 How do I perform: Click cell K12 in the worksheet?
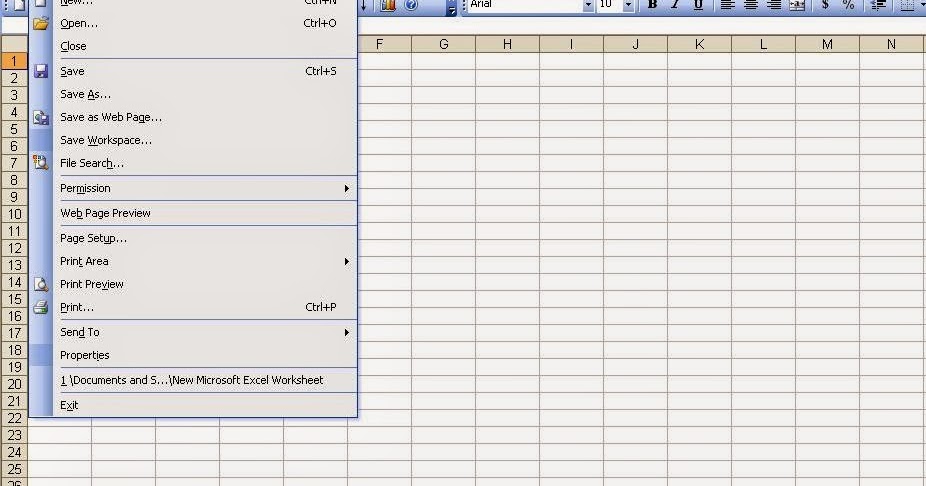699,249
